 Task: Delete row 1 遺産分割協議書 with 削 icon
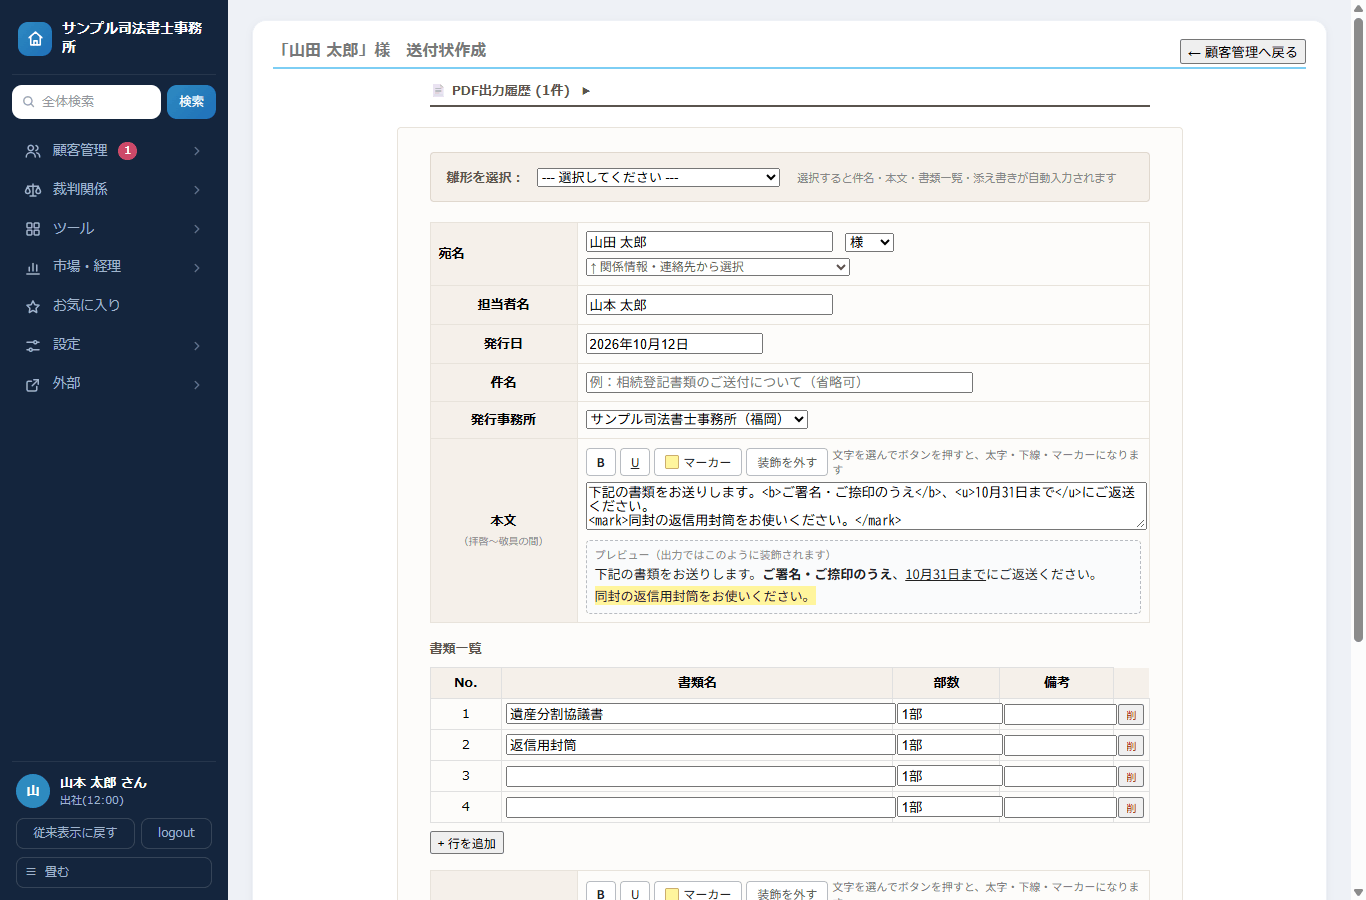click(x=1131, y=715)
